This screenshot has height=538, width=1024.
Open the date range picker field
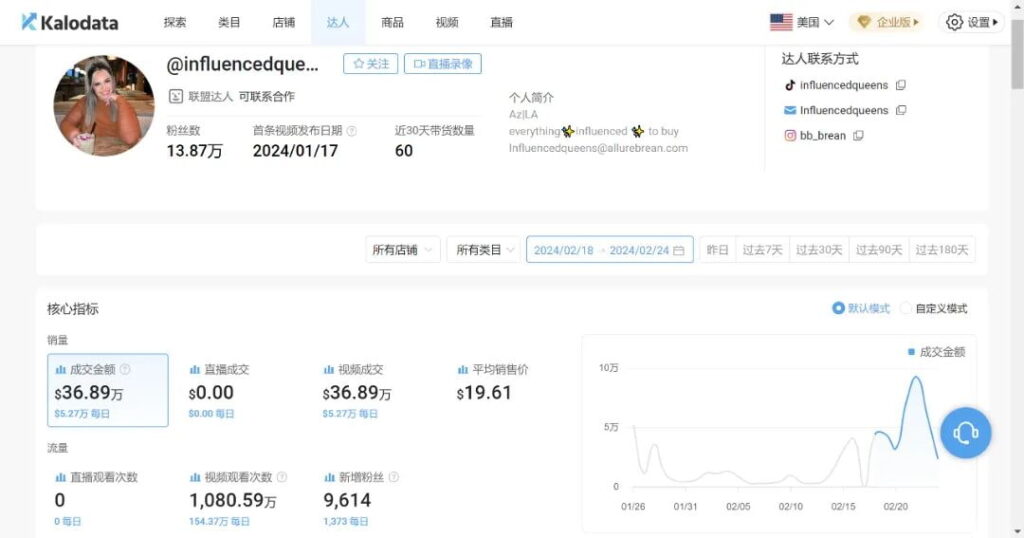609,250
